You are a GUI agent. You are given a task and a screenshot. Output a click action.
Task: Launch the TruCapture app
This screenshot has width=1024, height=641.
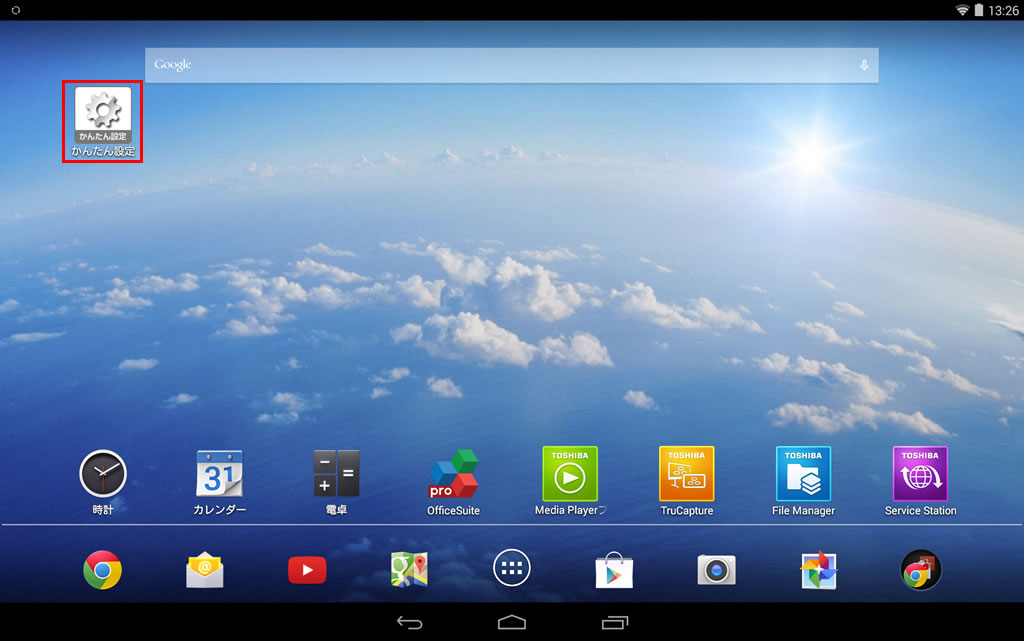tap(687, 474)
